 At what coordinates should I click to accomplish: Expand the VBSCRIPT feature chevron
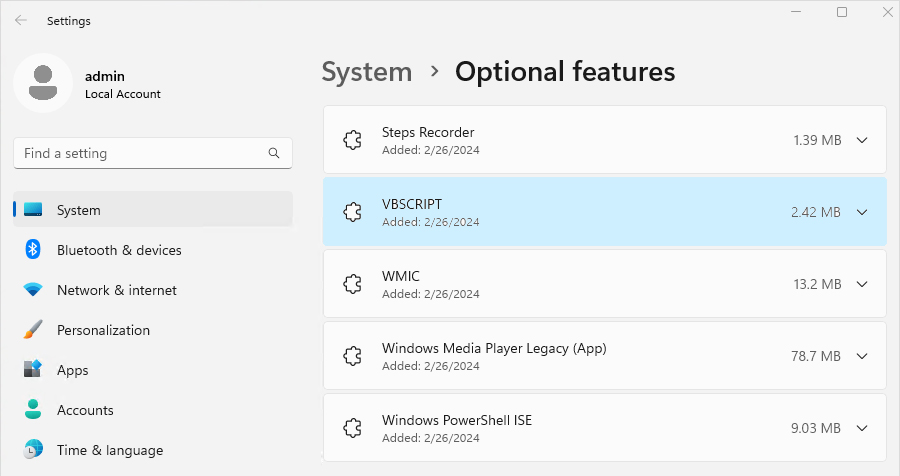[862, 212]
